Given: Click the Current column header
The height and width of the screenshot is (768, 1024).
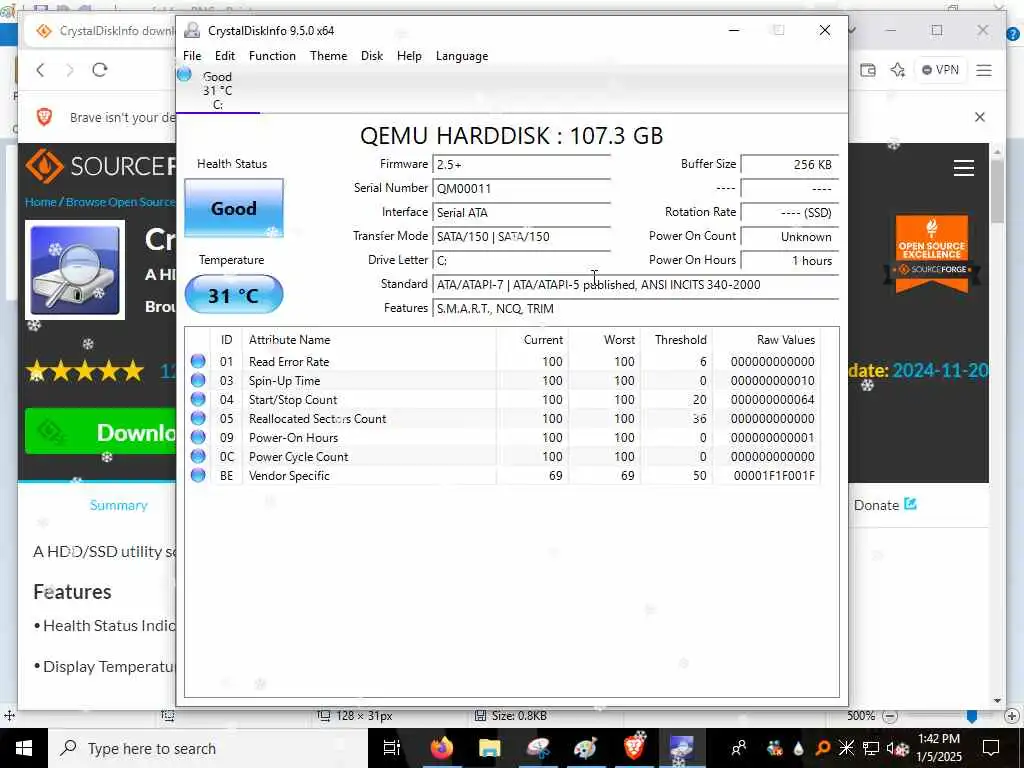Looking at the screenshot, I should pos(532,340).
